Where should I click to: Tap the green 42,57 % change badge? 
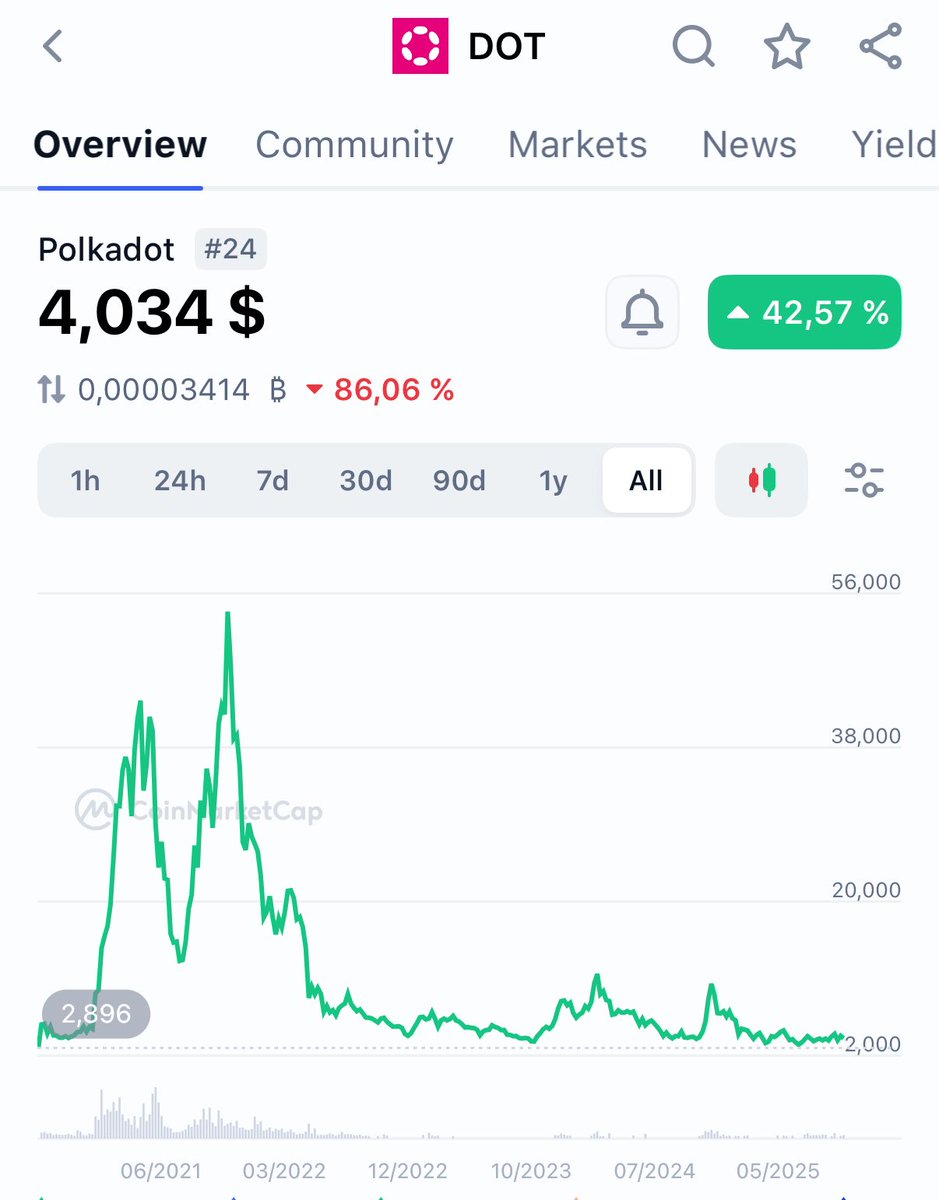point(804,312)
